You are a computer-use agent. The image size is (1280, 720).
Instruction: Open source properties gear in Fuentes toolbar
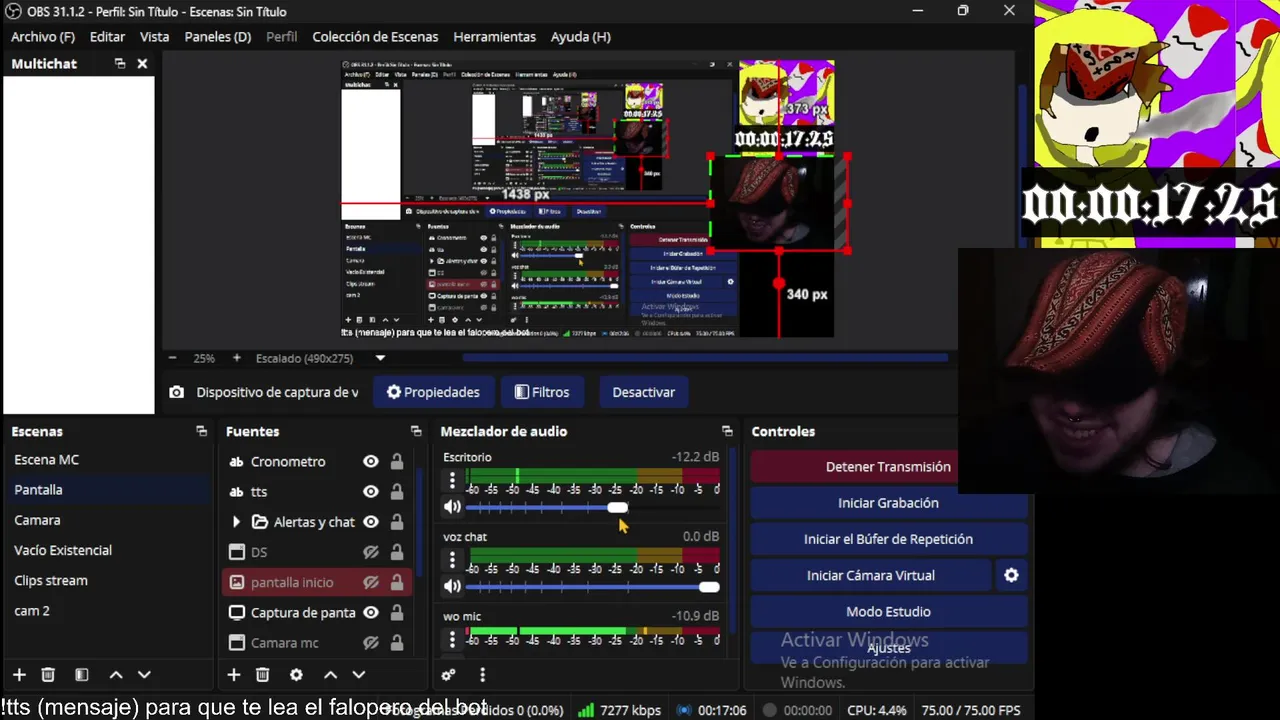pos(296,675)
